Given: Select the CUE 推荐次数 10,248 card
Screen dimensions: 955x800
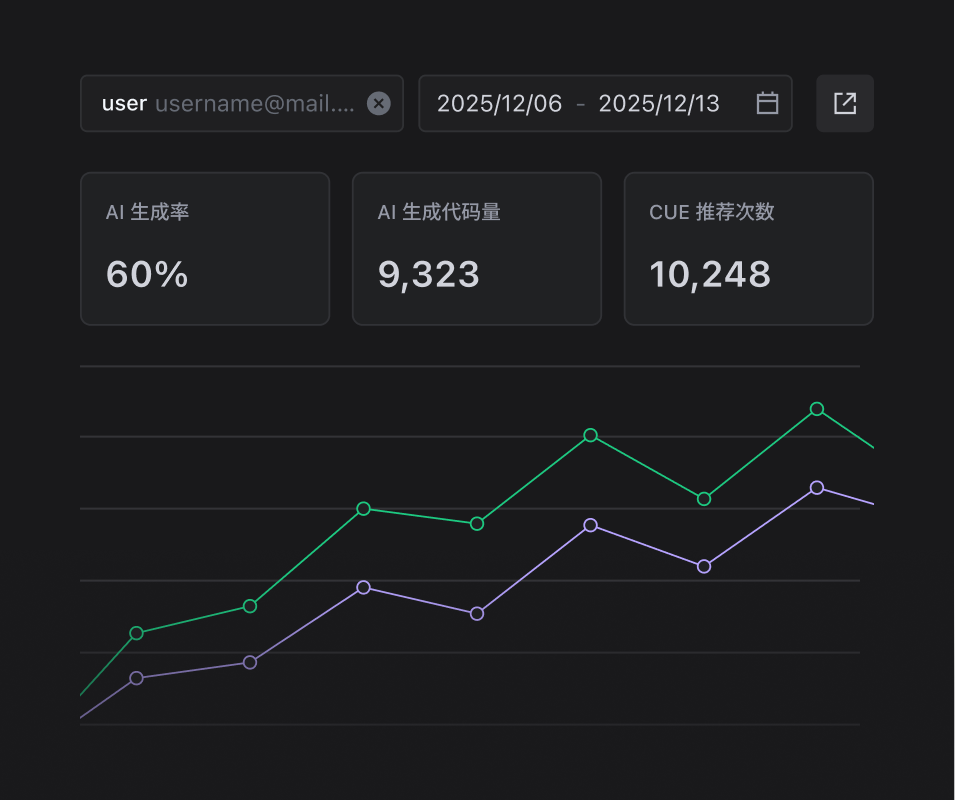Looking at the screenshot, I should coord(749,248).
